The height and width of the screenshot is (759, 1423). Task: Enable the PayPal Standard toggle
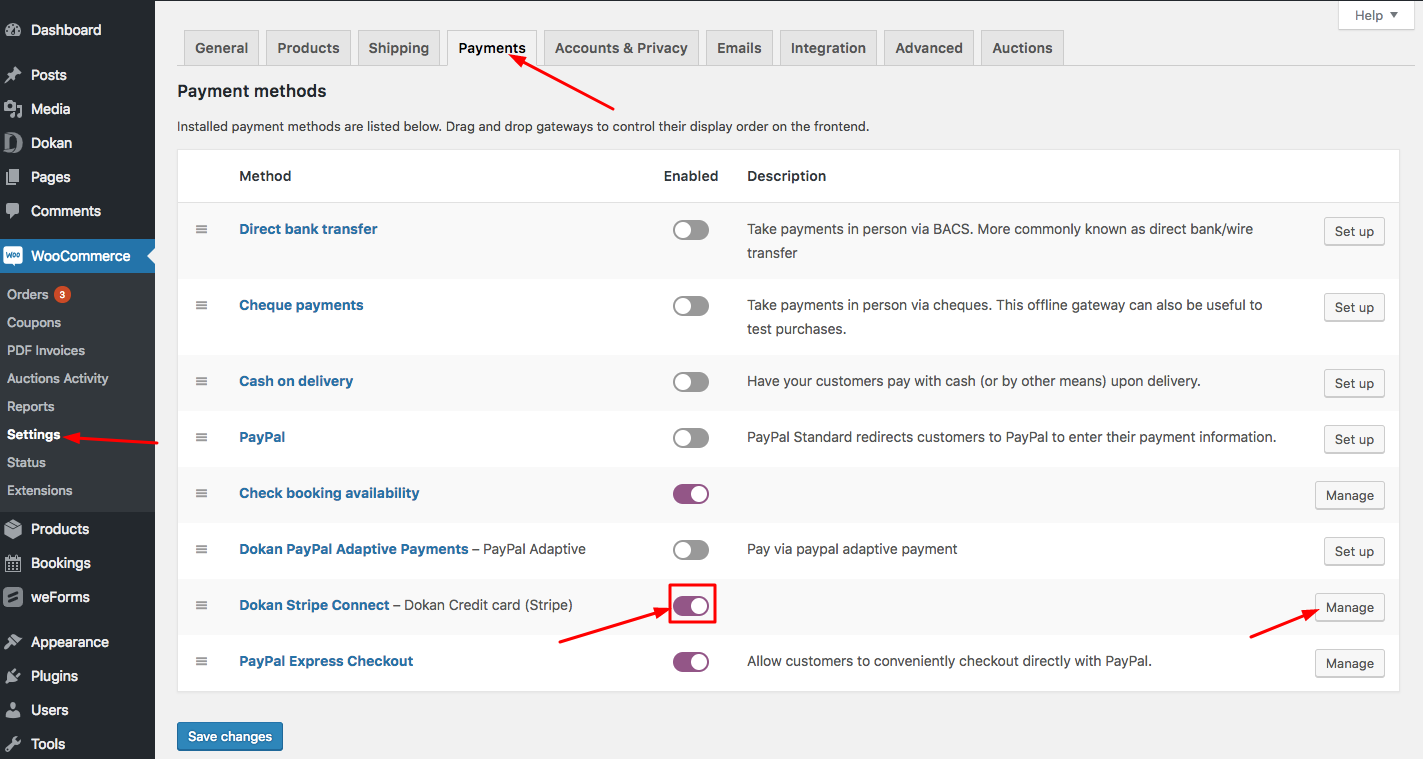pyautogui.click(x=690, y=438)
